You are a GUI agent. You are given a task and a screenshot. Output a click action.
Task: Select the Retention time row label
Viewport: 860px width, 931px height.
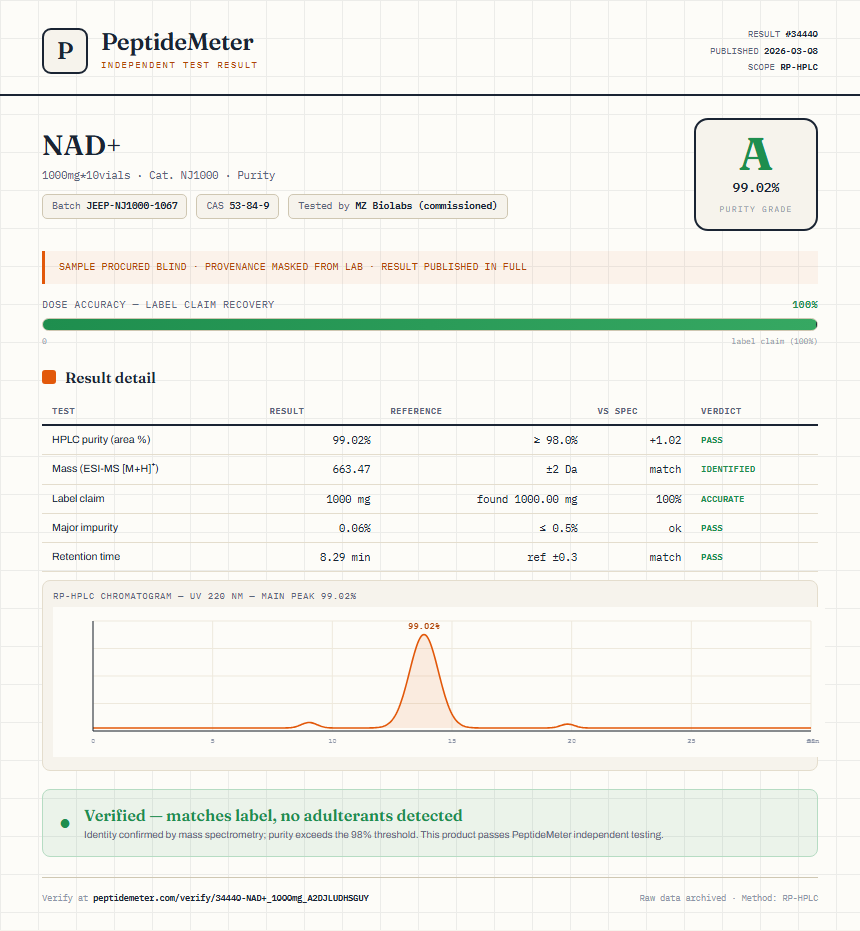pos(86,556)
